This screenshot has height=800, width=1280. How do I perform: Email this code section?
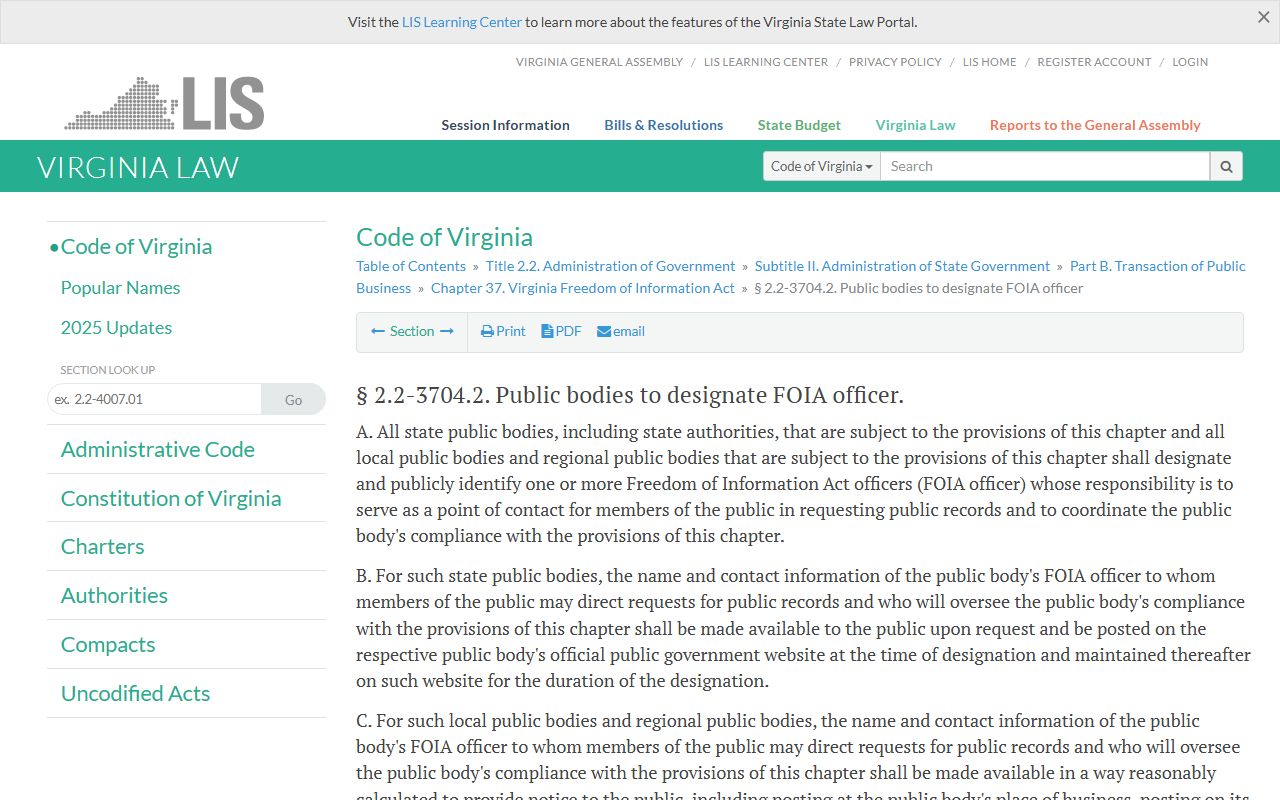[621, 331]
